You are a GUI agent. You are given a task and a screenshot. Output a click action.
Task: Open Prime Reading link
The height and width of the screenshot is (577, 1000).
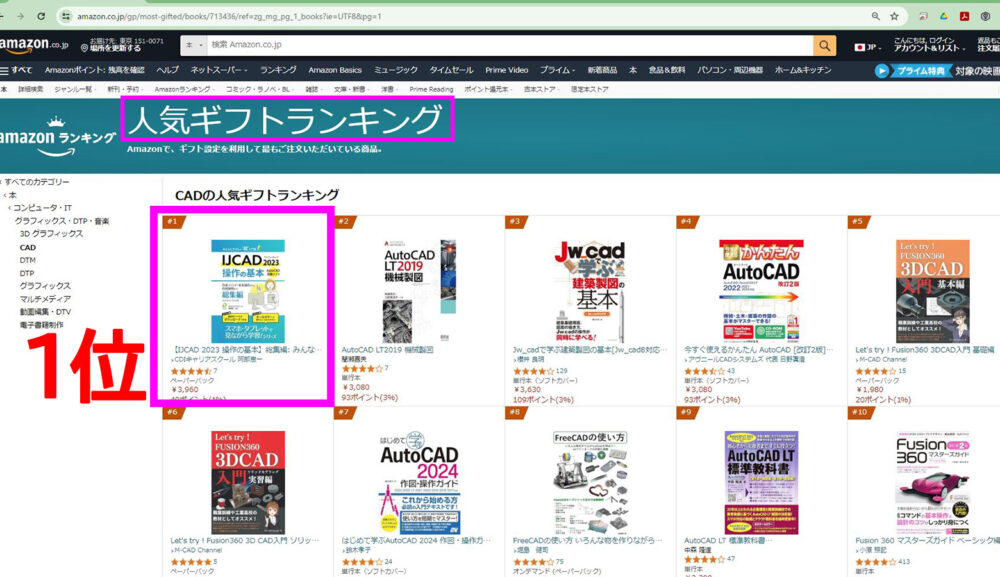click(431, 90)
